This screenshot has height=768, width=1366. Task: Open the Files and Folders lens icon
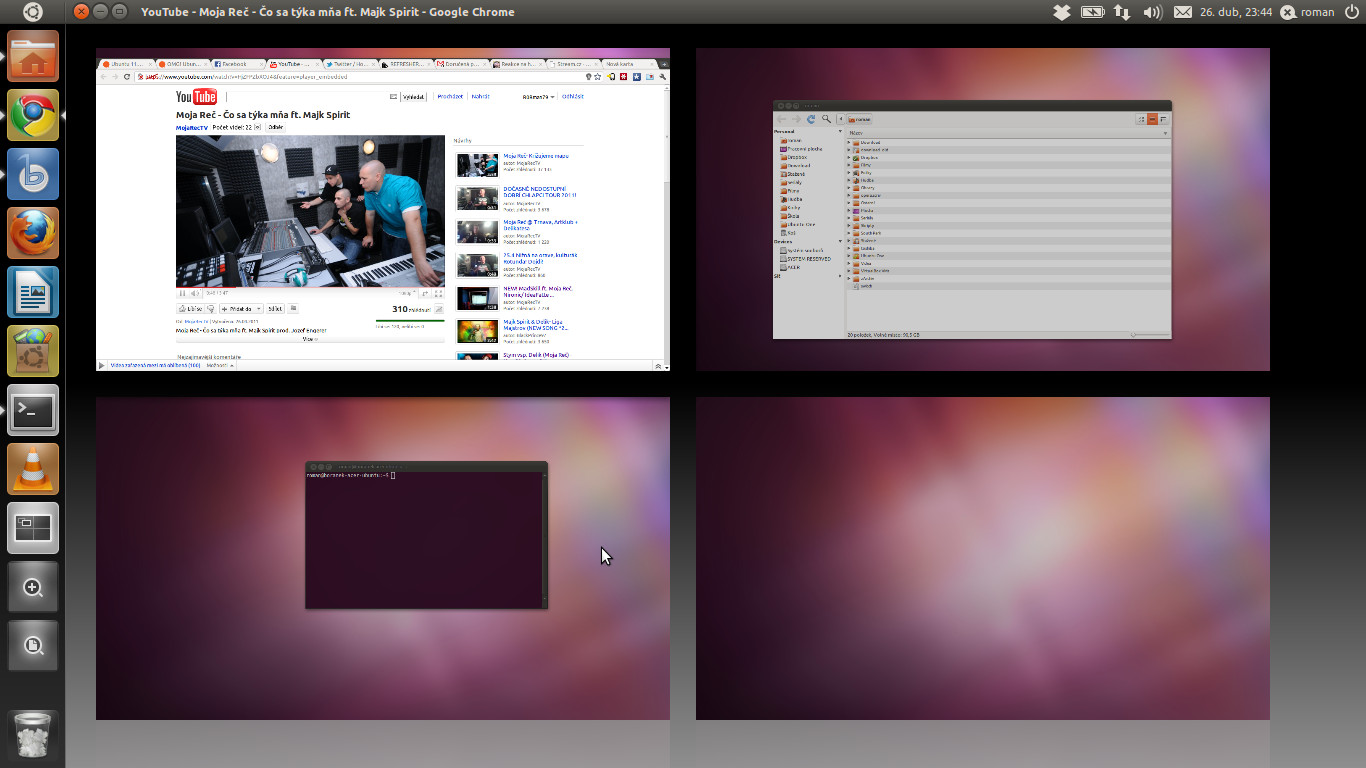click(33, 646)
